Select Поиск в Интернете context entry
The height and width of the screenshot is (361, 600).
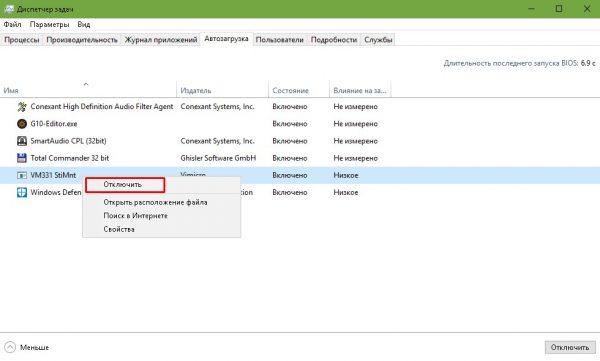pos(161,216)
